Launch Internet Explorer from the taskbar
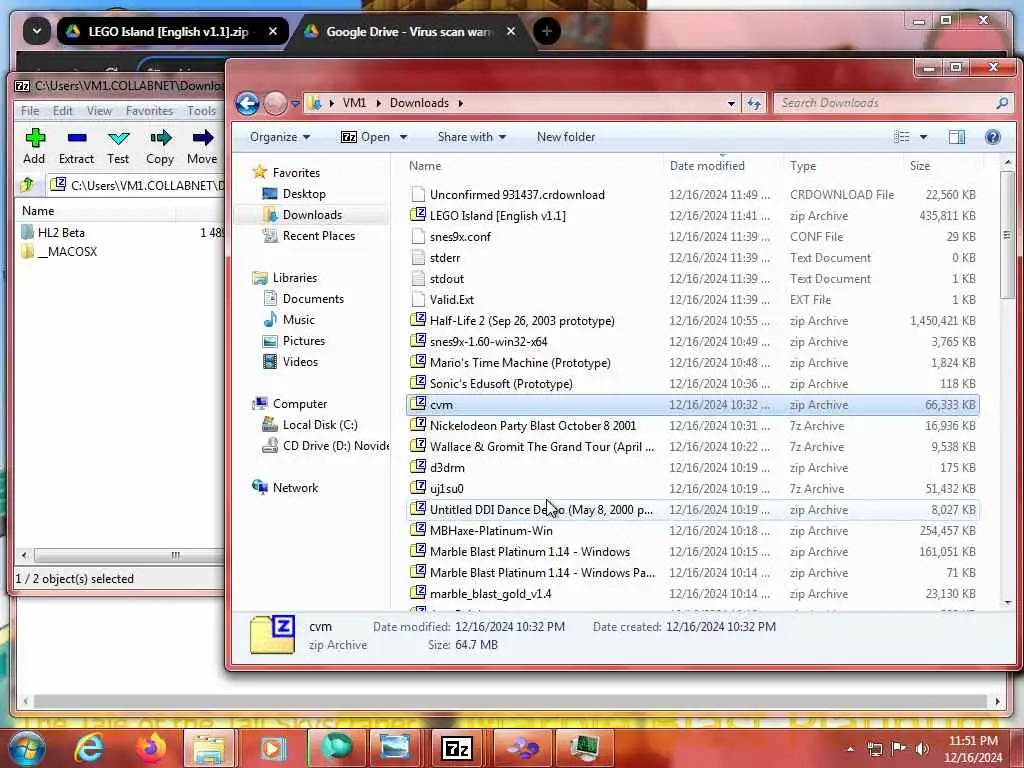 [88, 748]
